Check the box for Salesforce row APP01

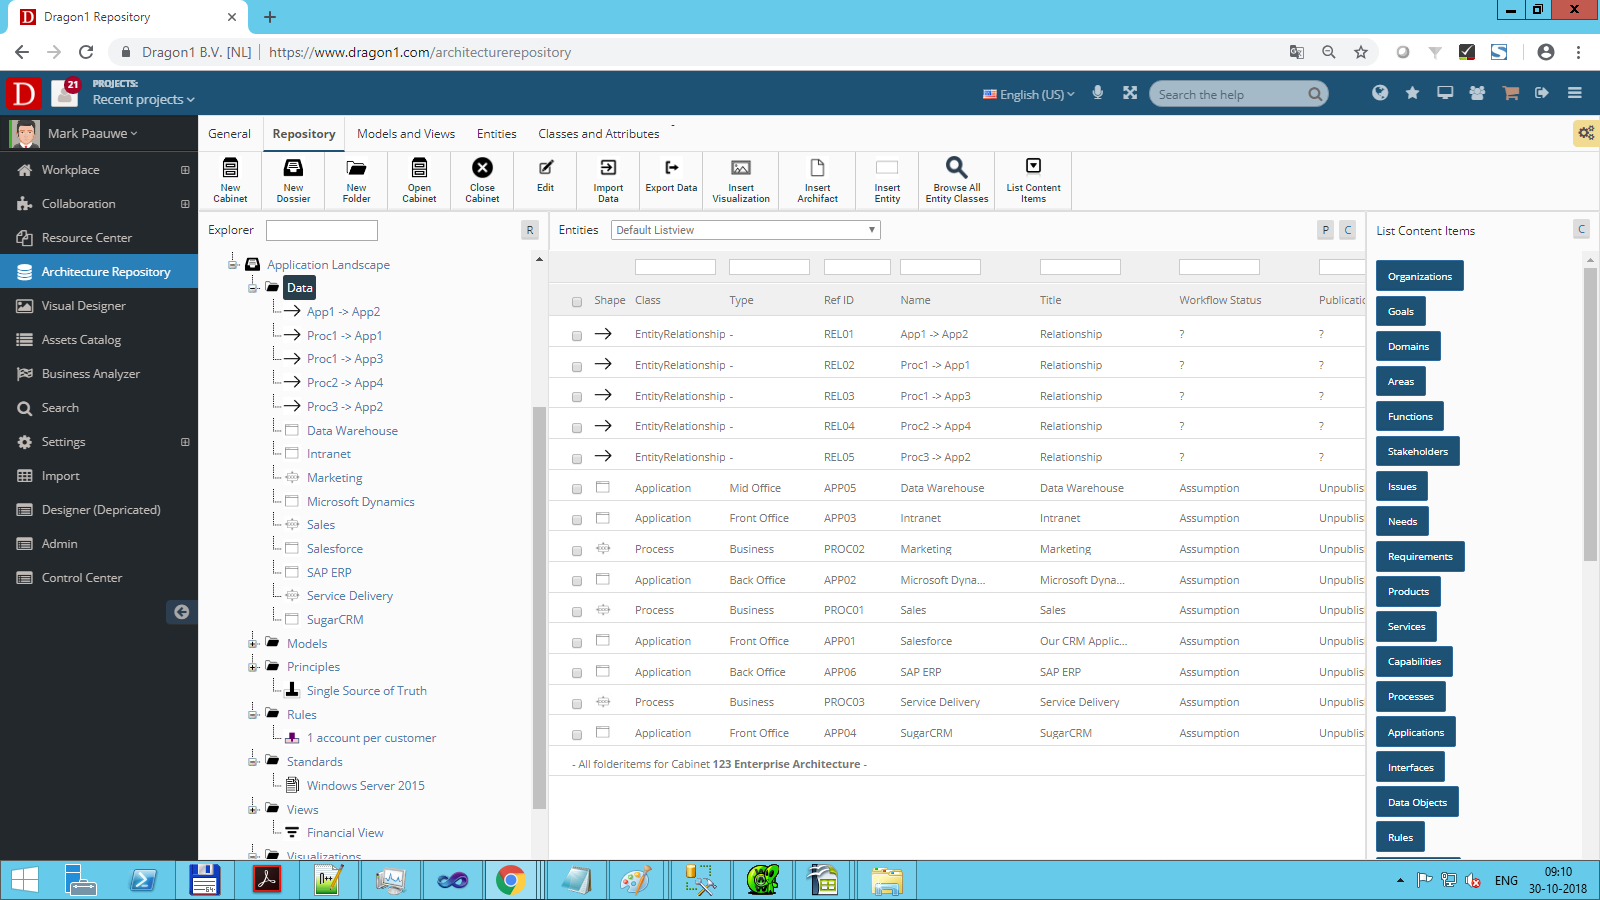(x=577, y=642)
